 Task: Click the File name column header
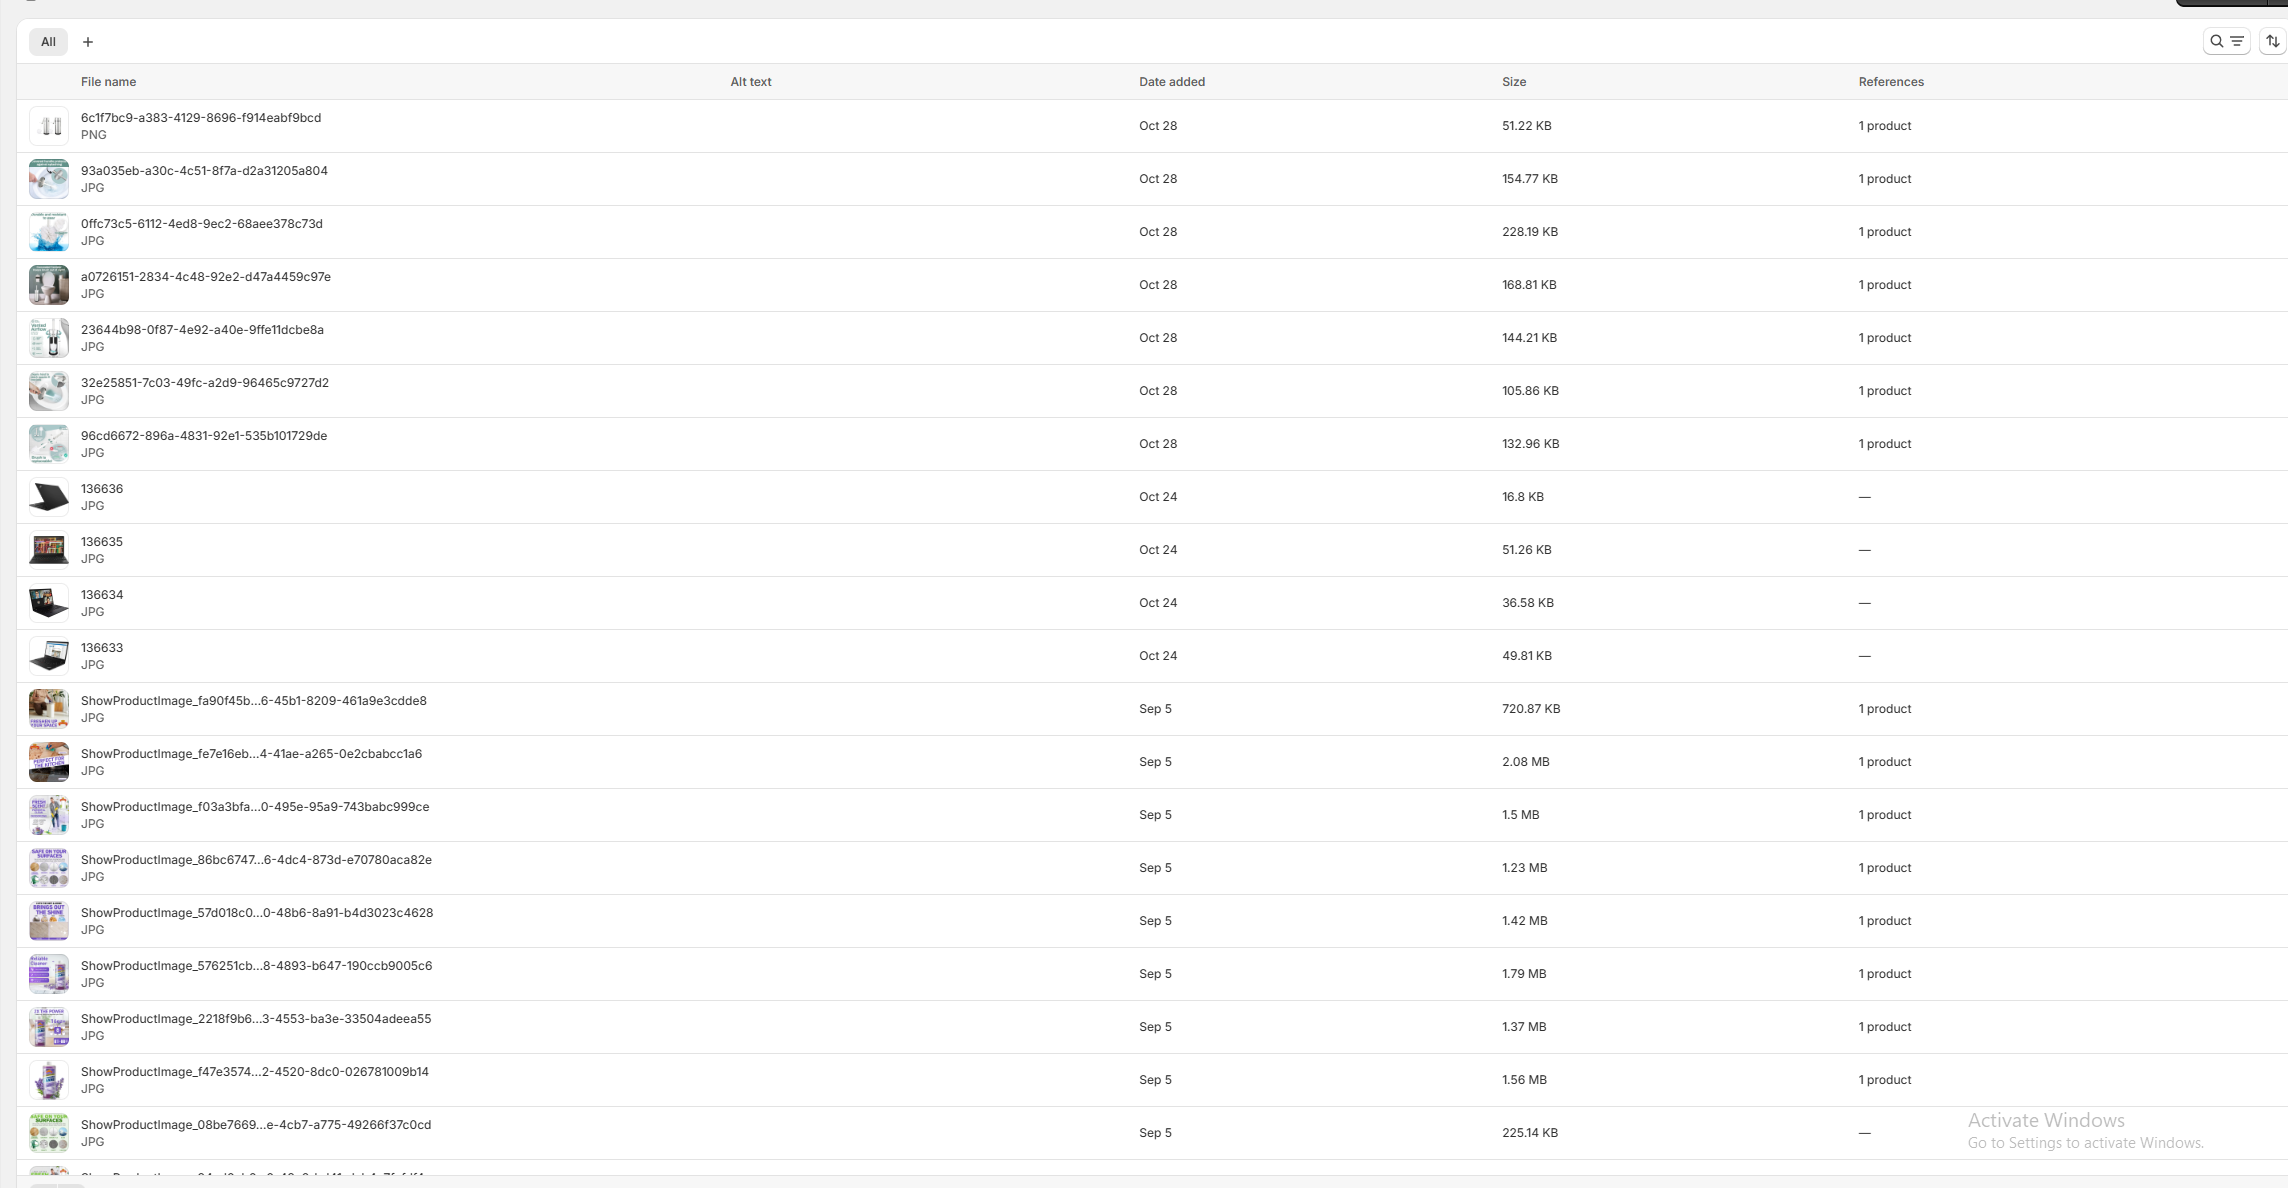(x=108, y=82)
